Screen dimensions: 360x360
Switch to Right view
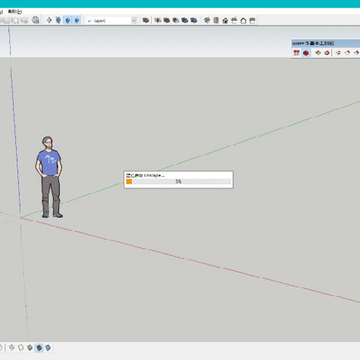pyautogui.click(x=234, y=20)
